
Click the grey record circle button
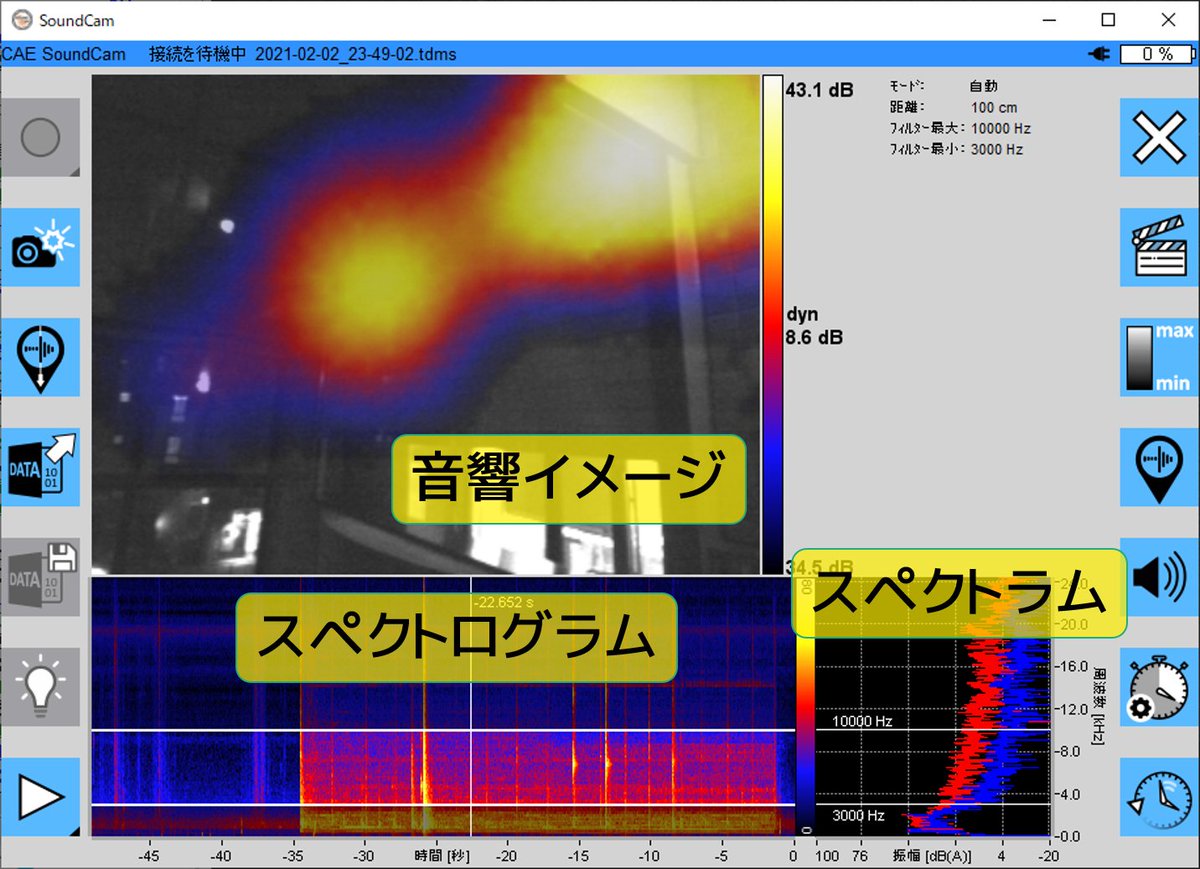40,138
